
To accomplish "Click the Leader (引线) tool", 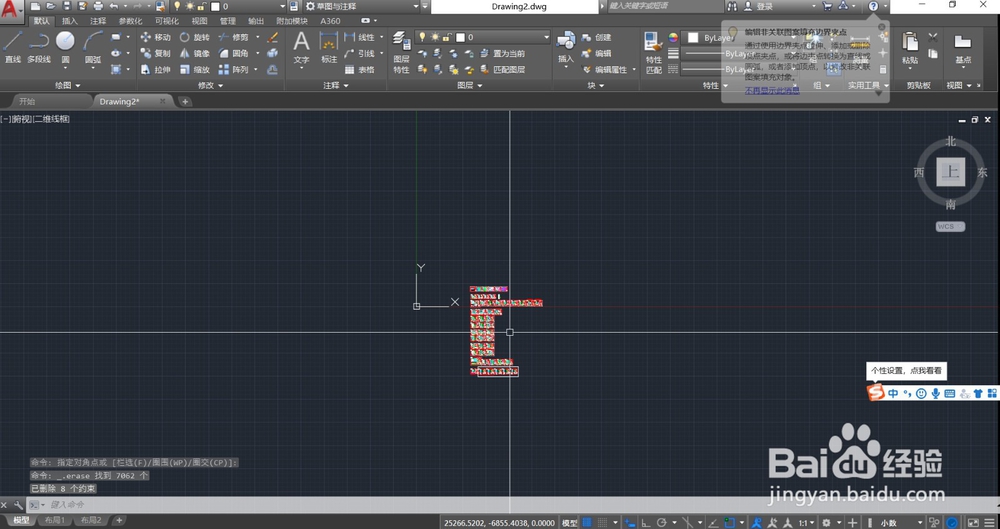I will (359, 54).
